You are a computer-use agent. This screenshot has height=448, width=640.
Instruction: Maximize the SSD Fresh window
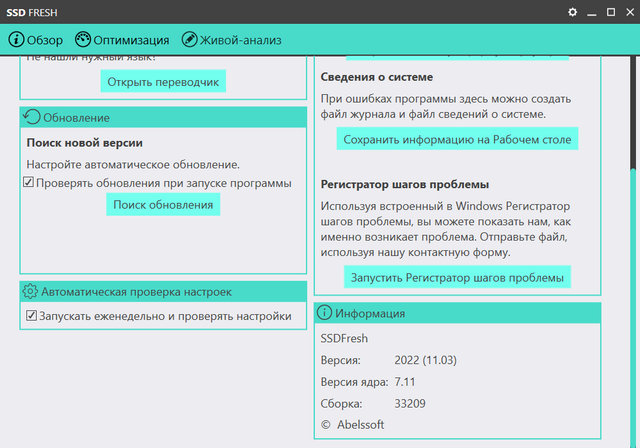(611, 12)
